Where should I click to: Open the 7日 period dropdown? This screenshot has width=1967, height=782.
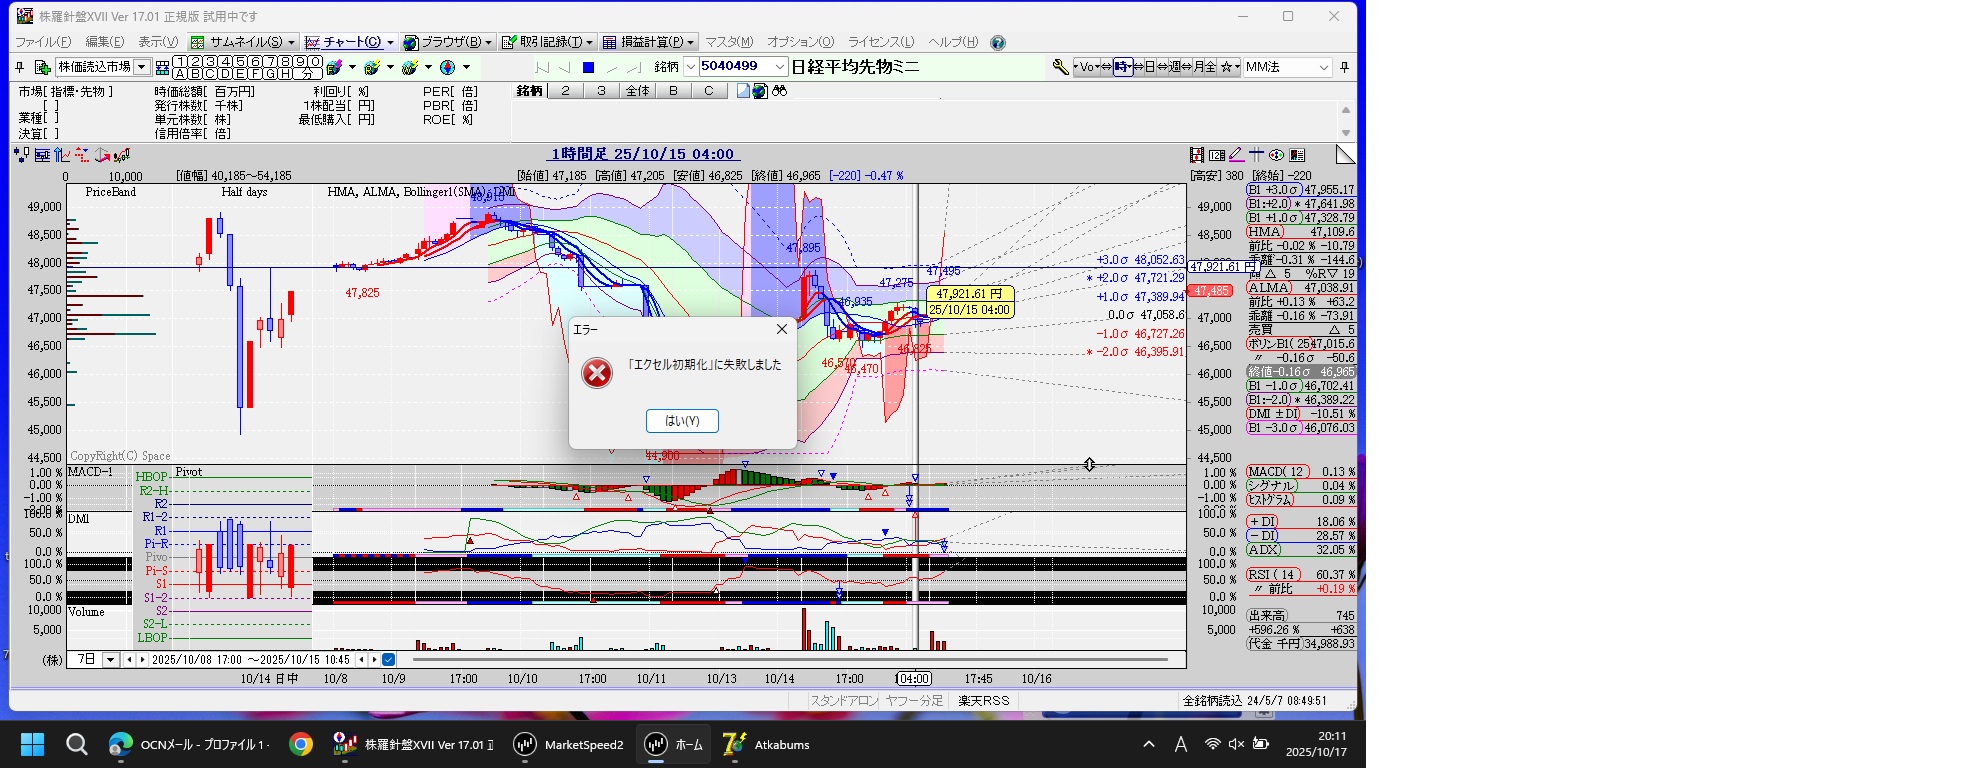click(x=111, y=660)
